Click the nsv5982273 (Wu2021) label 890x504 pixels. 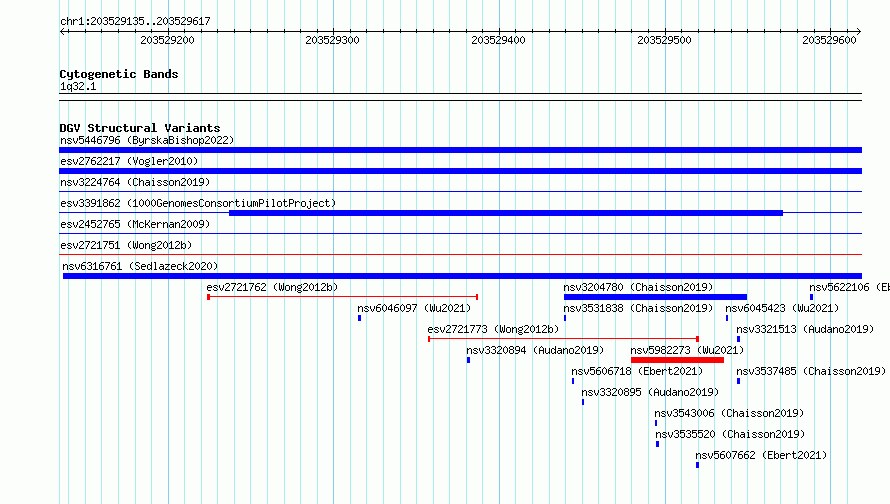[x=687, y=350]
